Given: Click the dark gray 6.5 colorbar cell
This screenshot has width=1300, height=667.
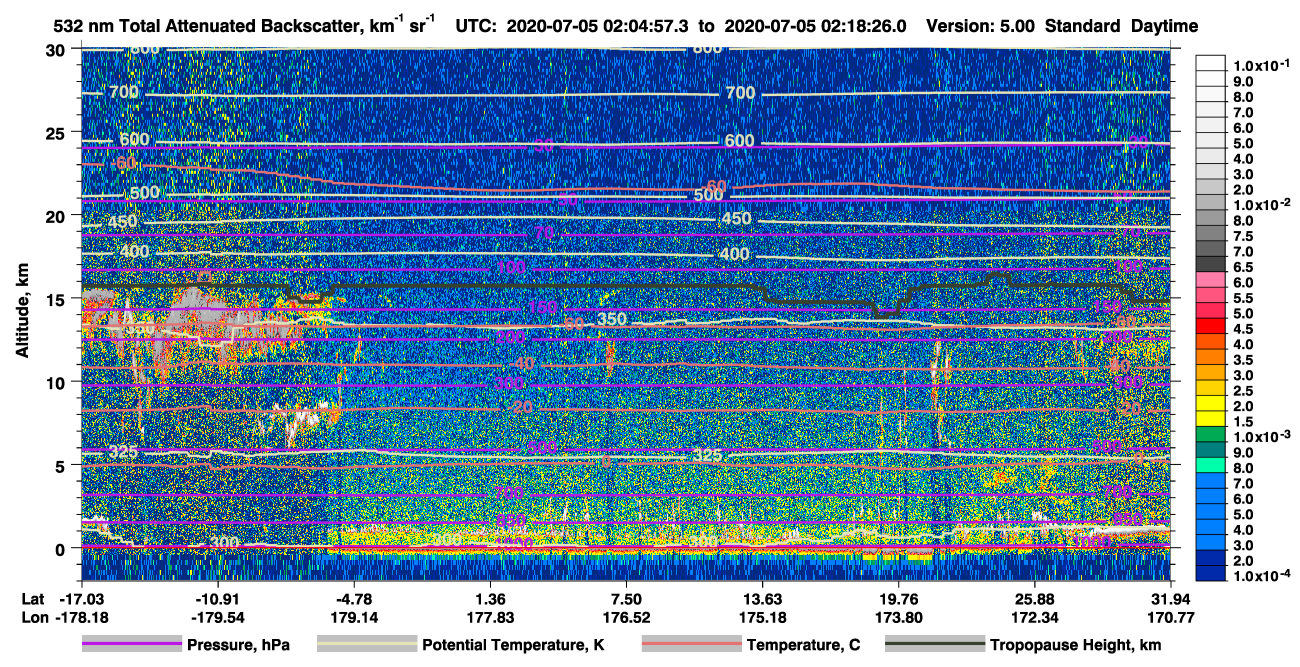Looking at the screenshot, I should [x=1211, y=264].
